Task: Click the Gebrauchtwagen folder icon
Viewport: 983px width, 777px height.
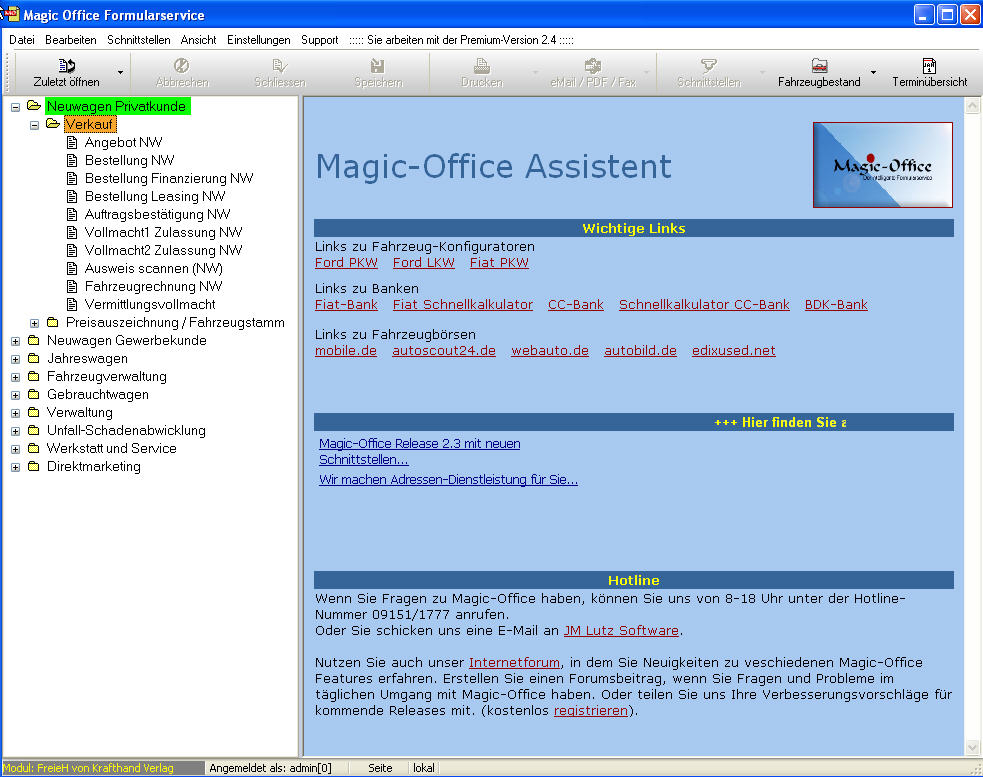Action: pyautogui.click(x=34, y=394)
